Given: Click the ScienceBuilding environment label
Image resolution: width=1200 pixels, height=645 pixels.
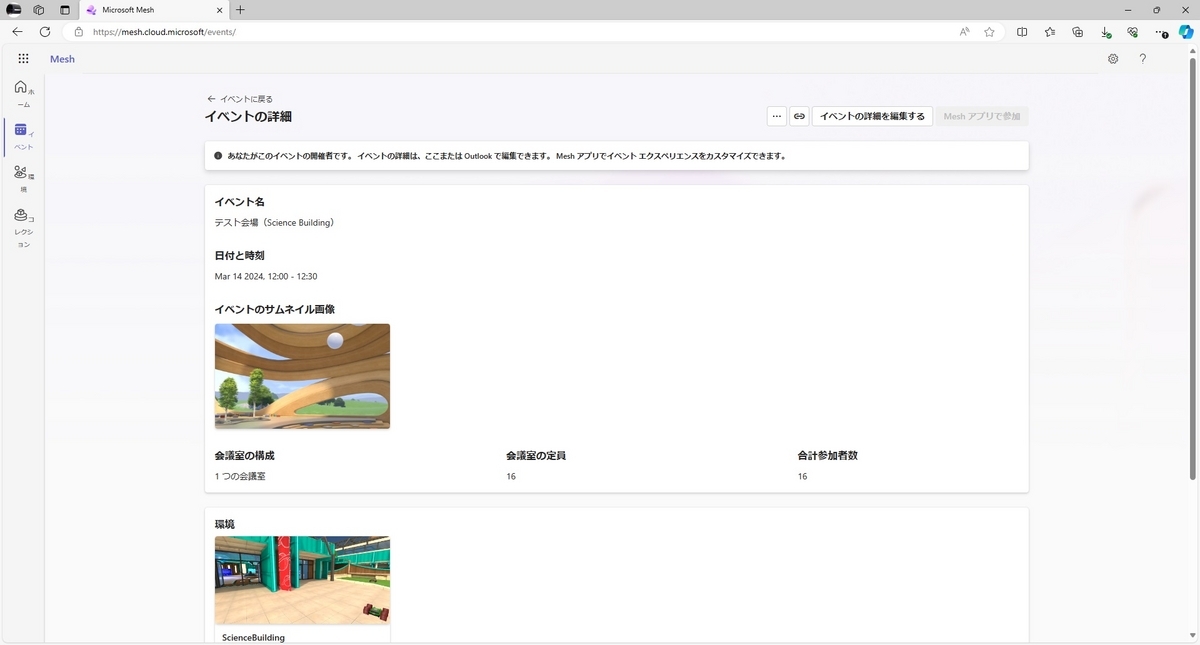Looking at the screenshot, I should point(253,637).
